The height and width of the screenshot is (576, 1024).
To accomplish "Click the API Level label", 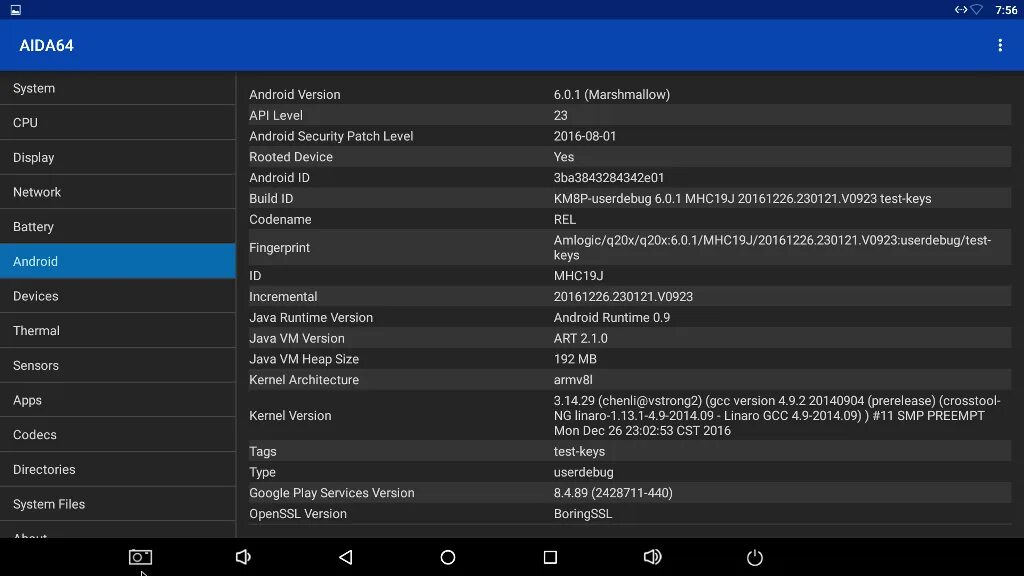I will (x=276, y=116).
